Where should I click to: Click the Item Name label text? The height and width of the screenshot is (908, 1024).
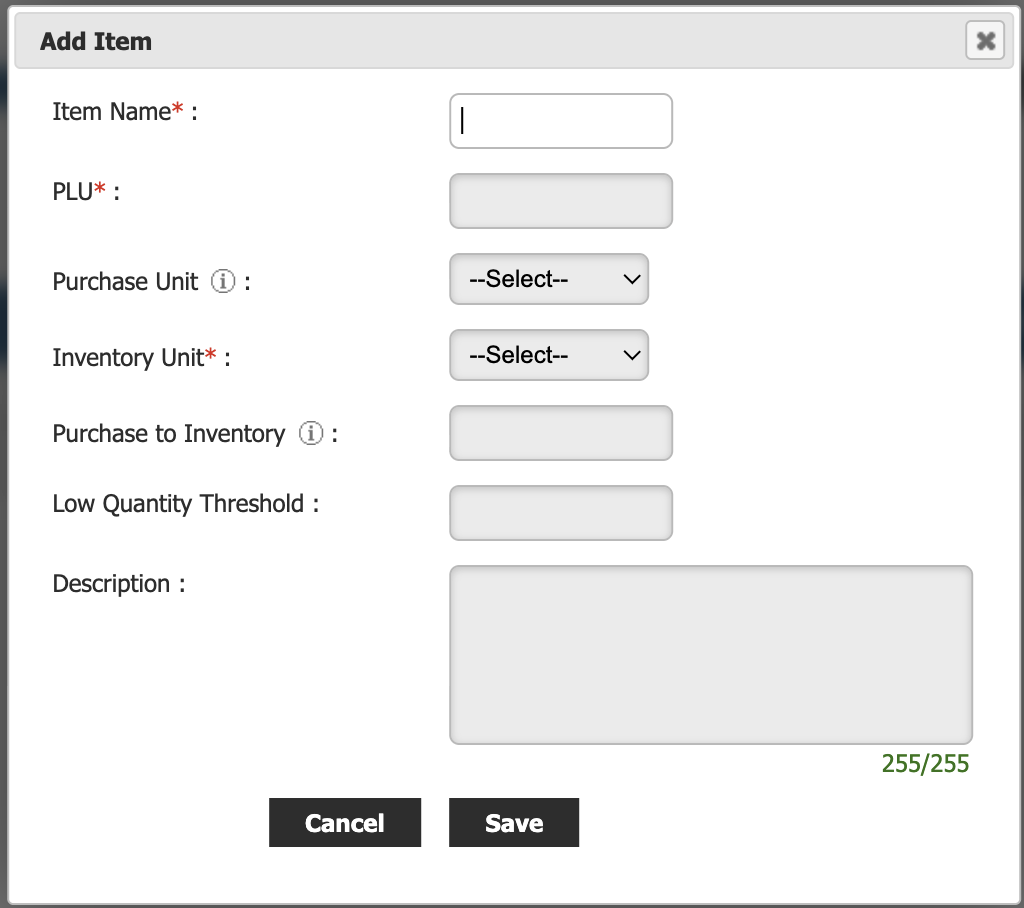[111, 112]
